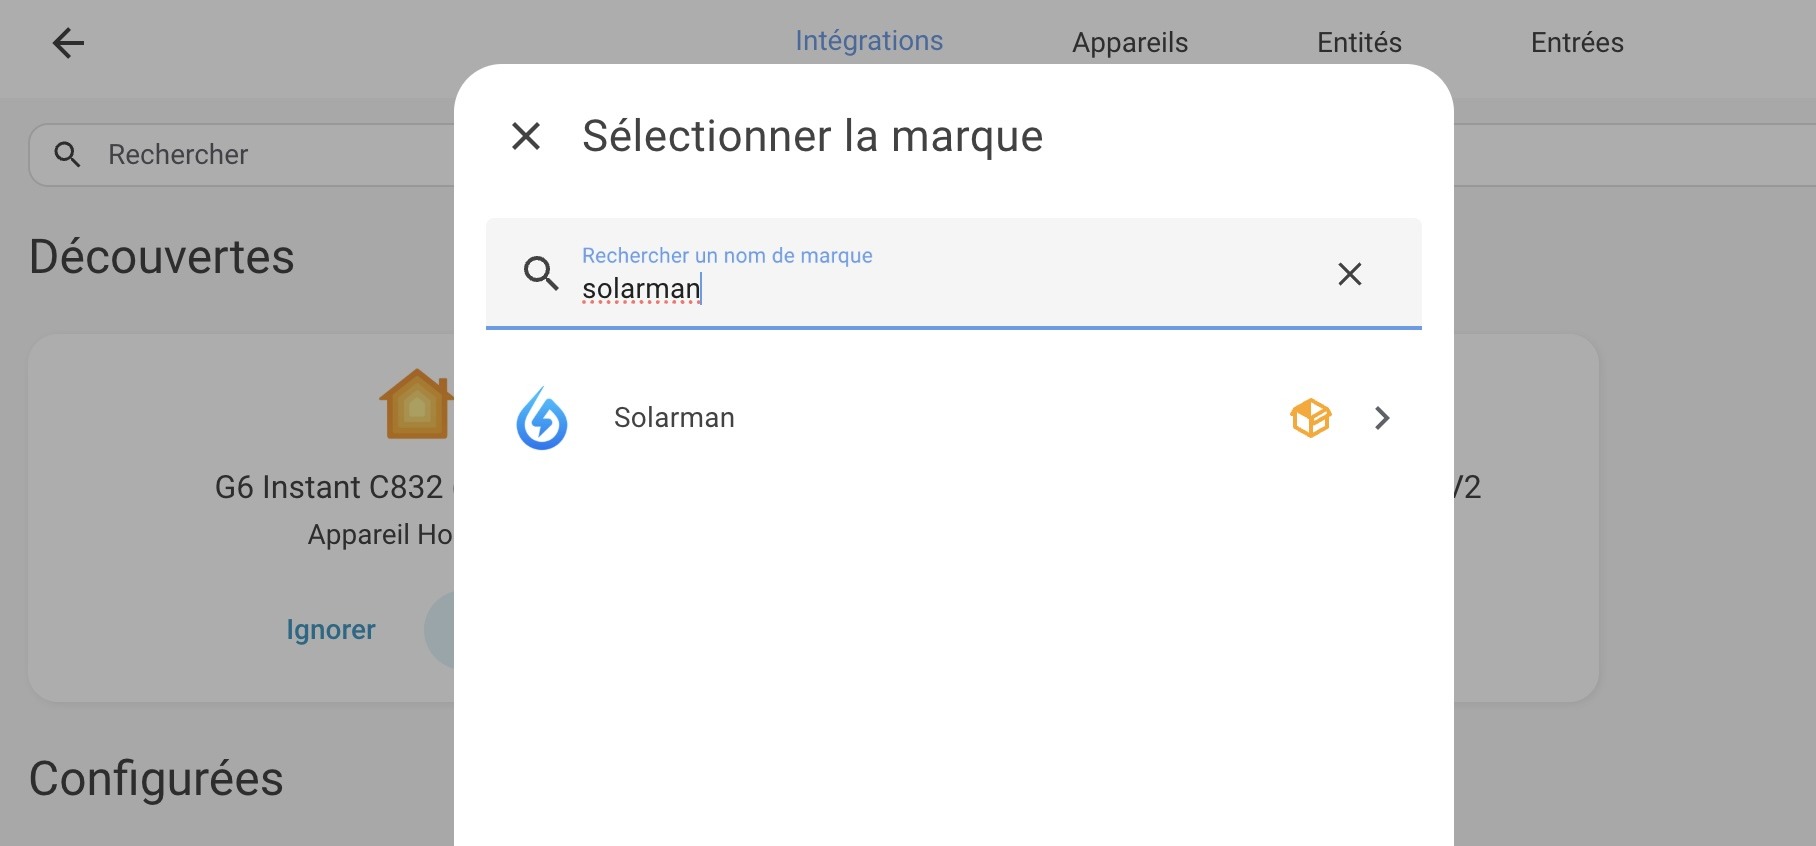Click the magnifier icon in brand search
This screenshot has height=846, width=1816.
click(x=541, y=273)
